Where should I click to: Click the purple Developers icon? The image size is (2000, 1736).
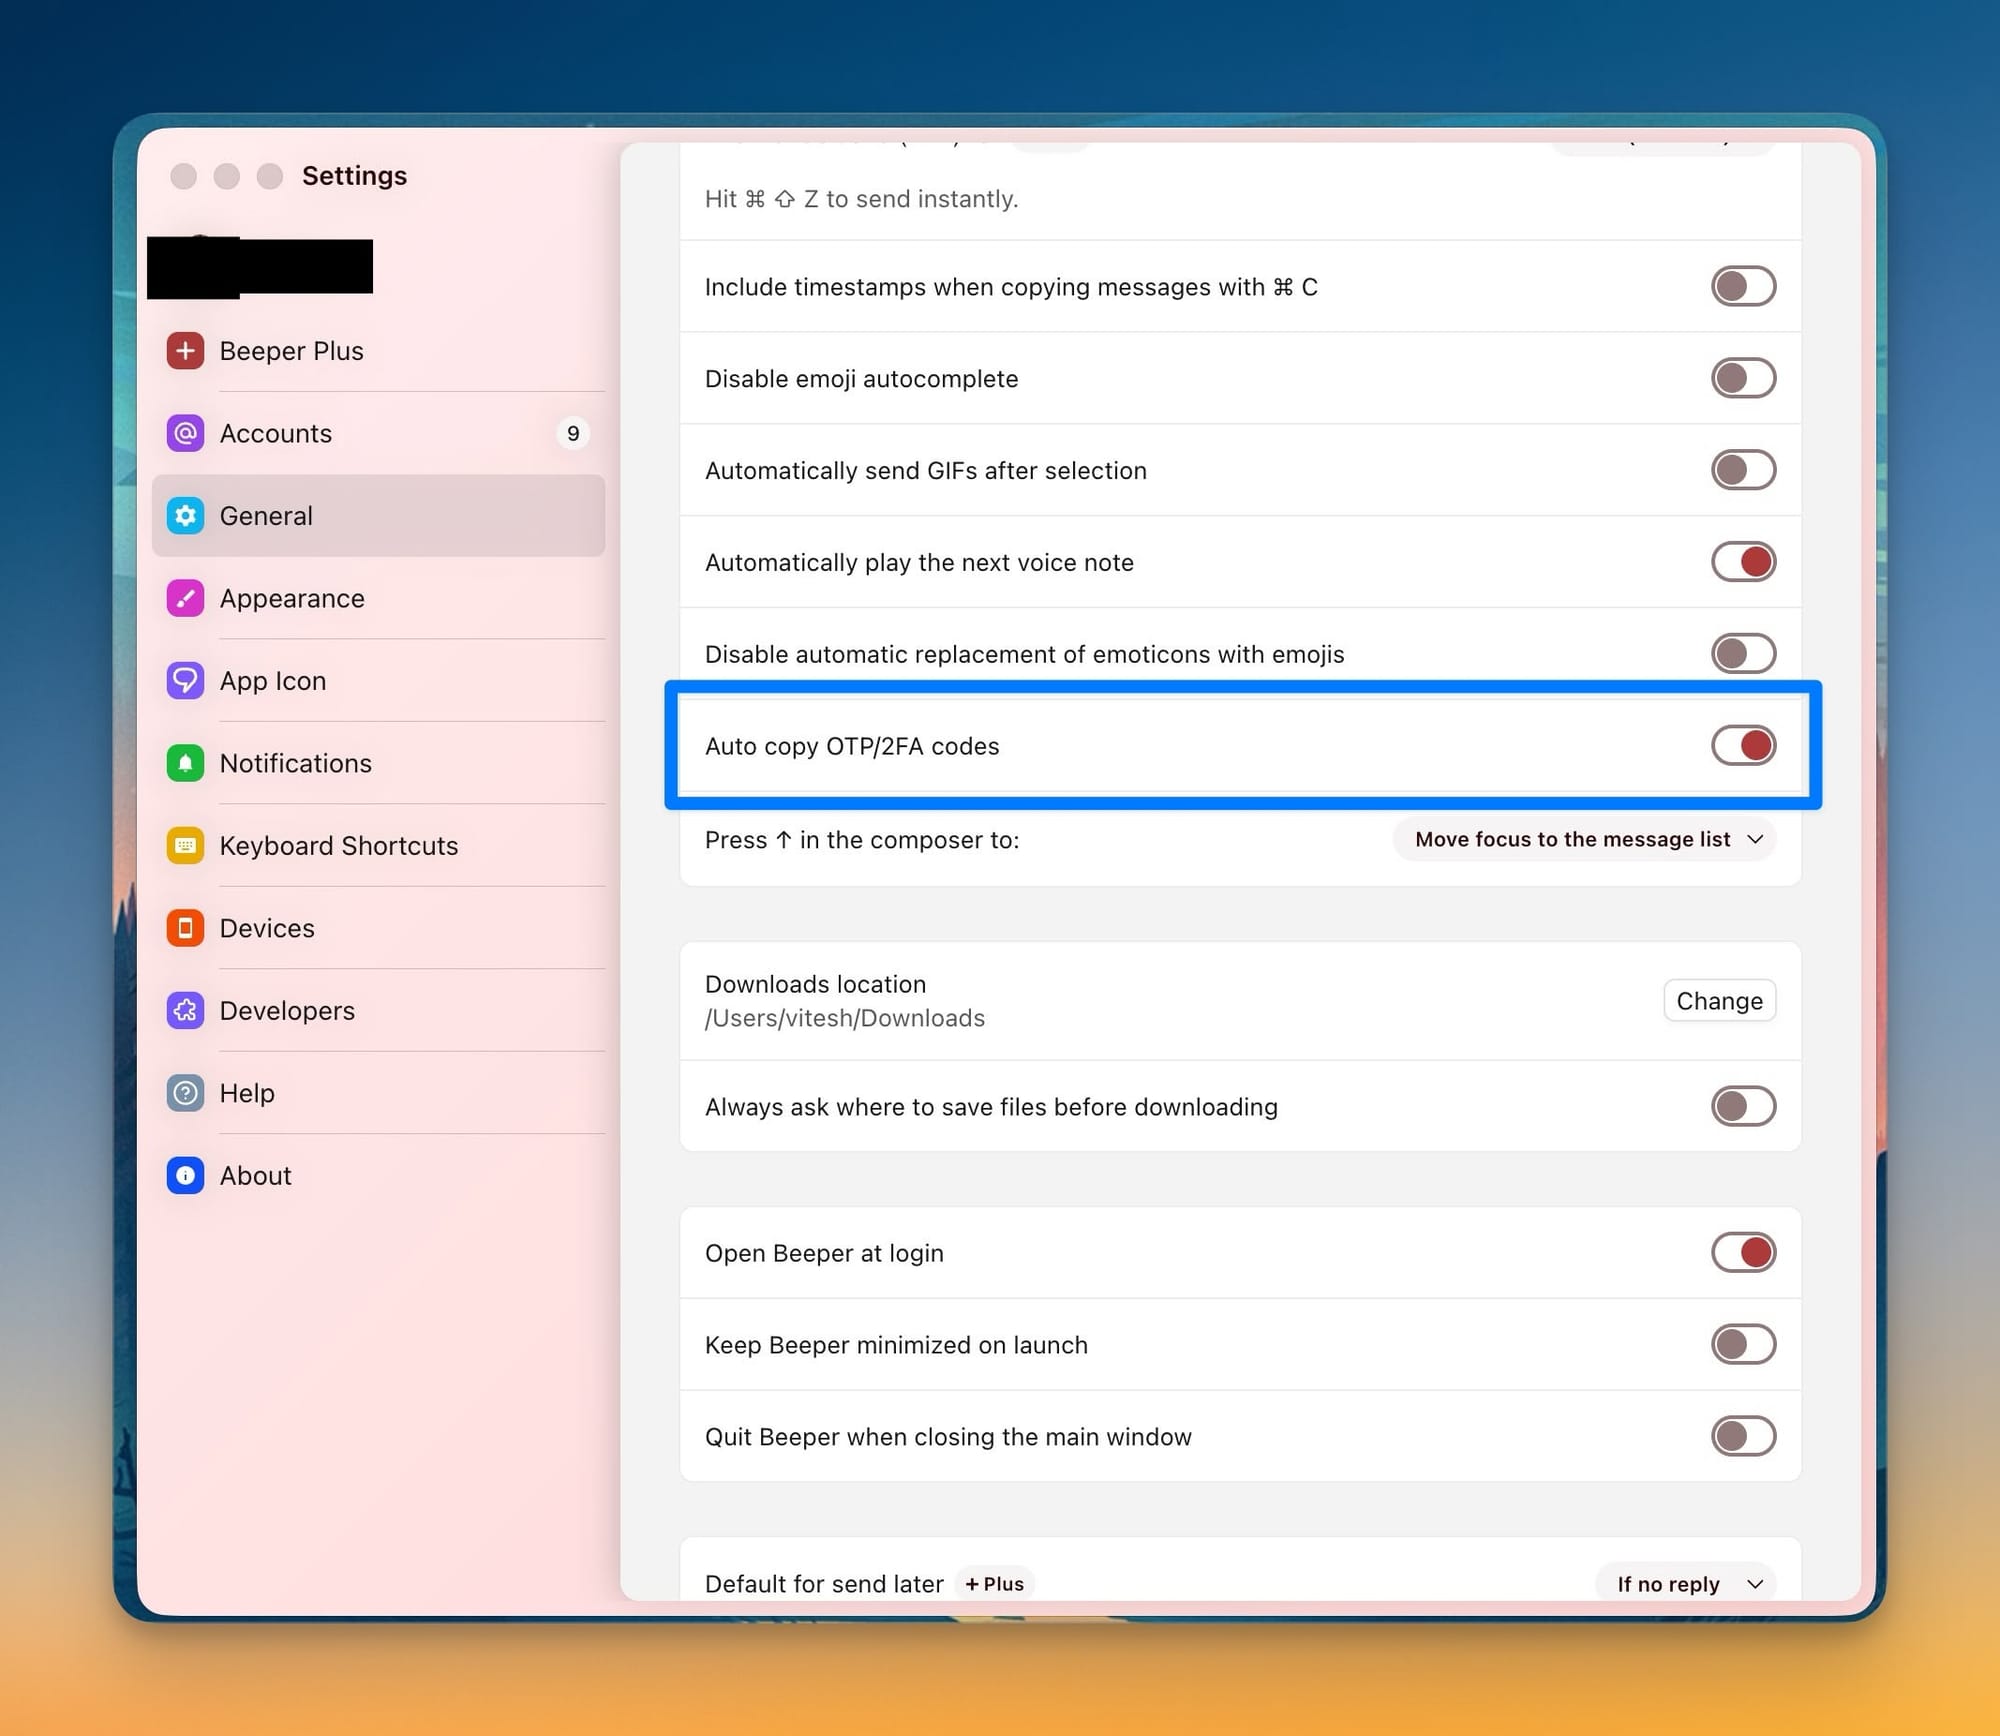tap(185, 1011)
